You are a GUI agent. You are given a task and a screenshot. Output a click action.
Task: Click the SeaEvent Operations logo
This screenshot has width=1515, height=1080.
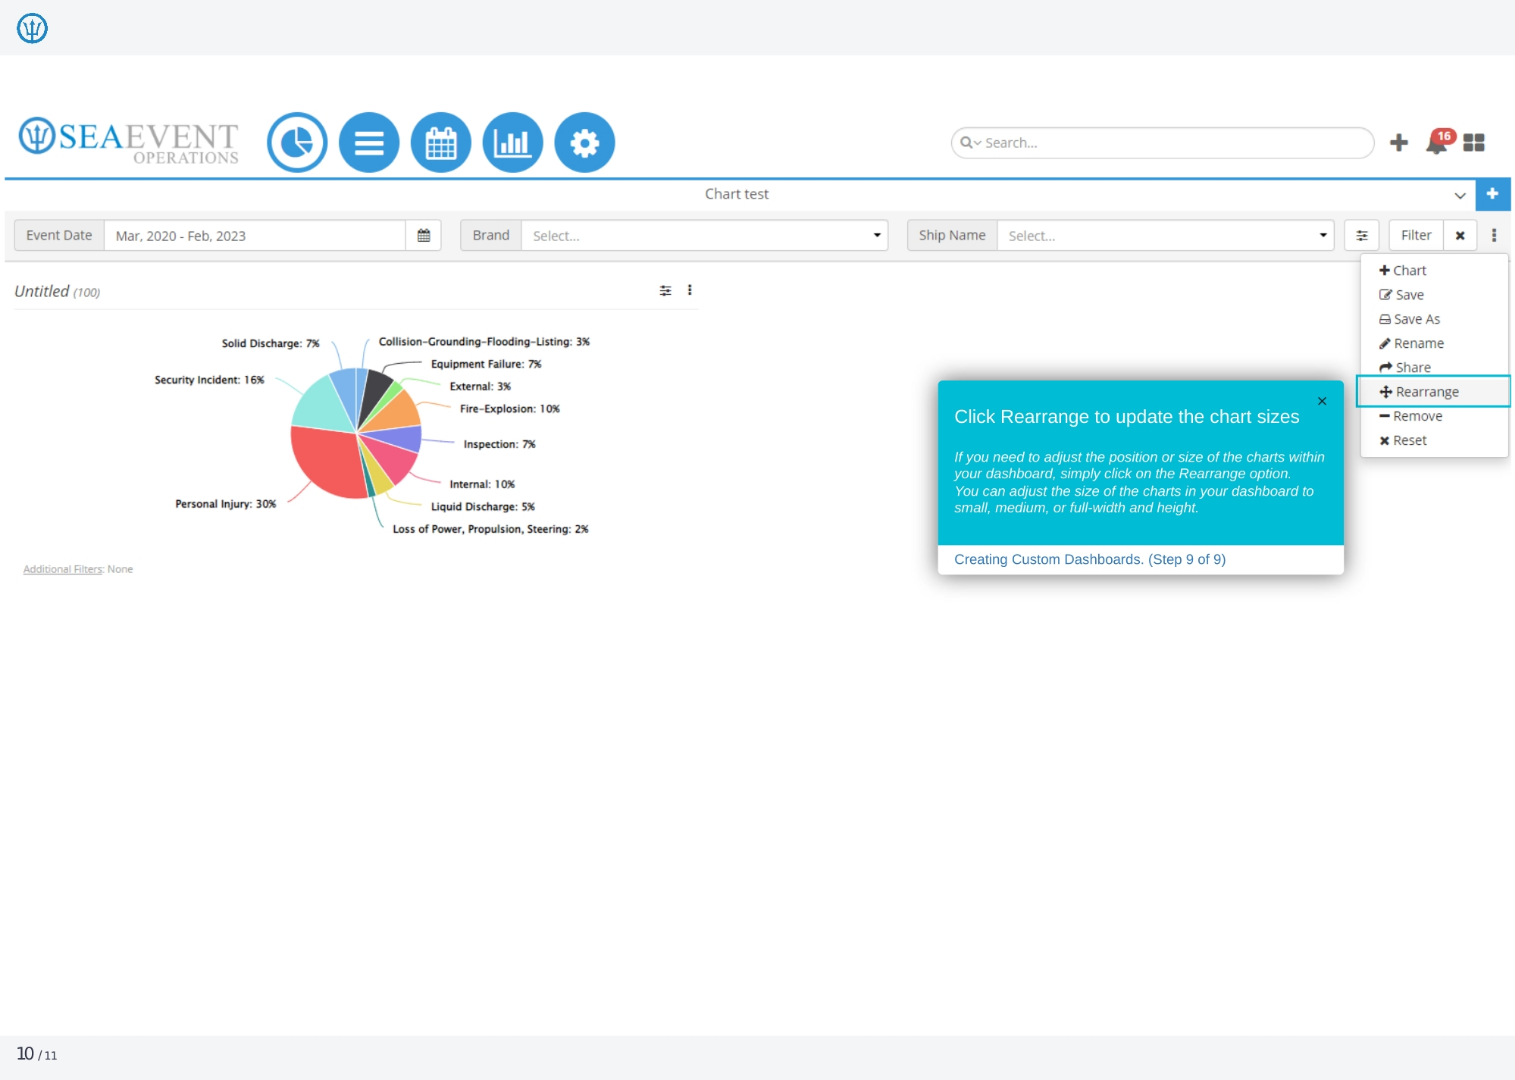pos(129,142)
